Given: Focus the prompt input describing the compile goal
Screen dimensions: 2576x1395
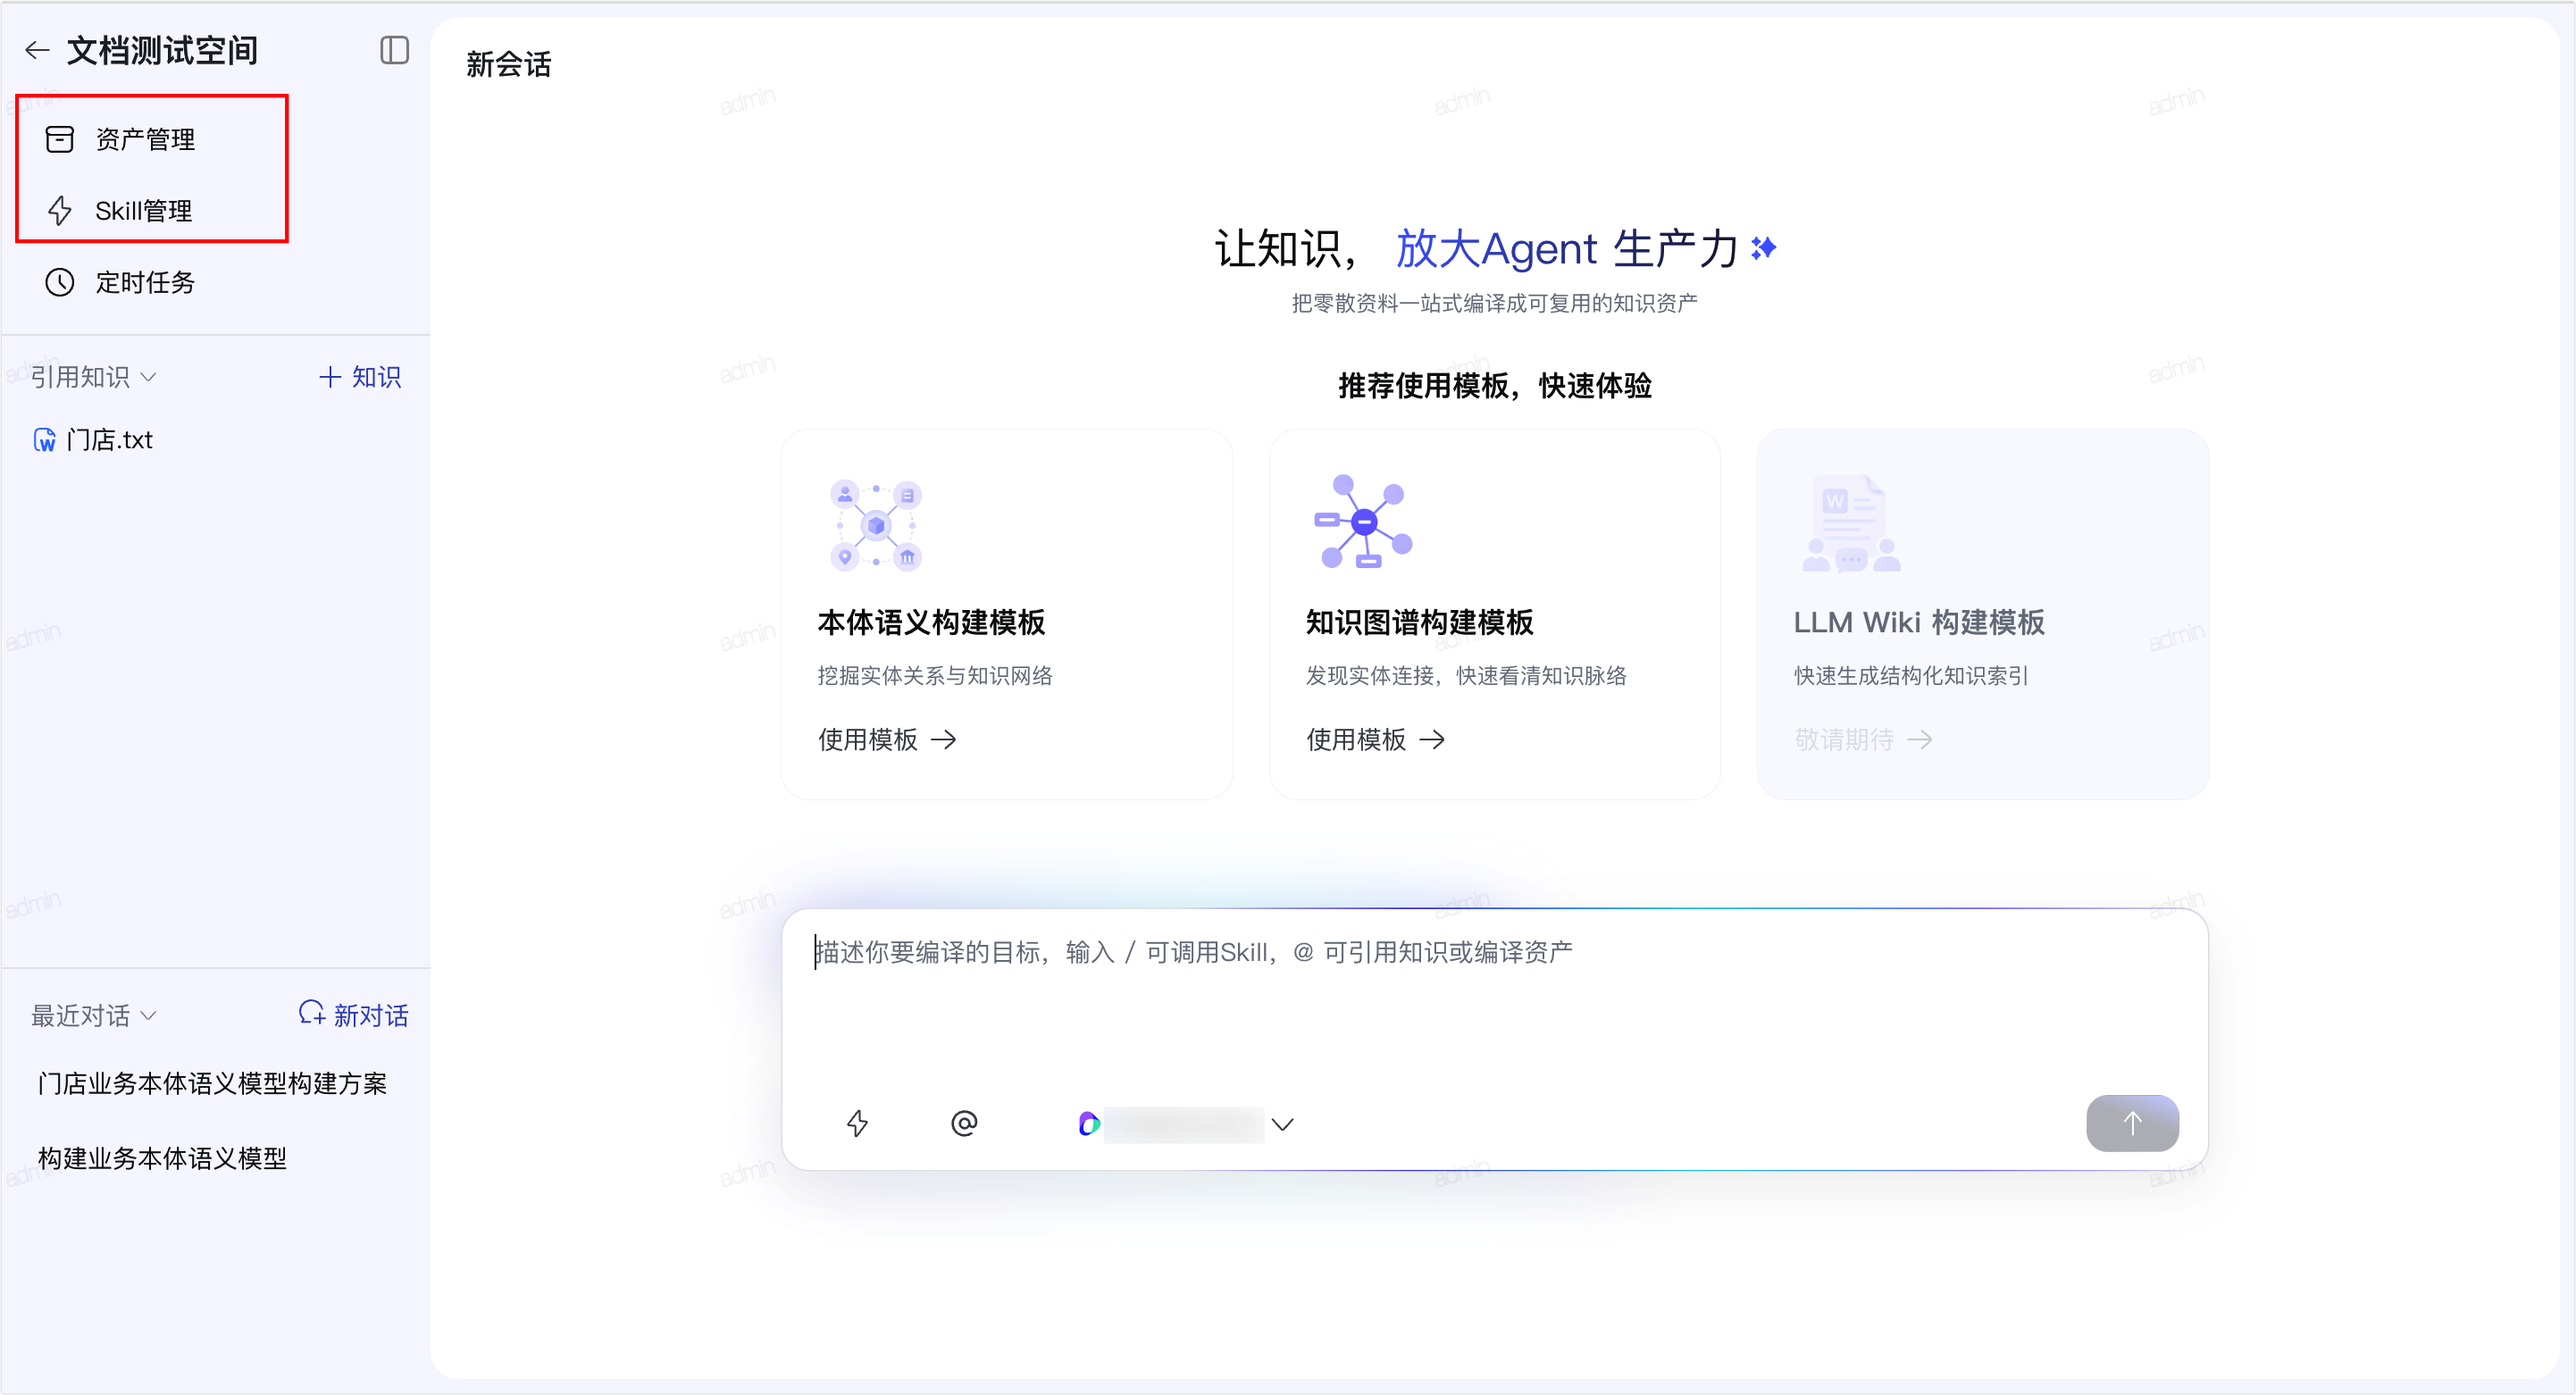Looking at the screenshot, I should [x=1494, y=995].
